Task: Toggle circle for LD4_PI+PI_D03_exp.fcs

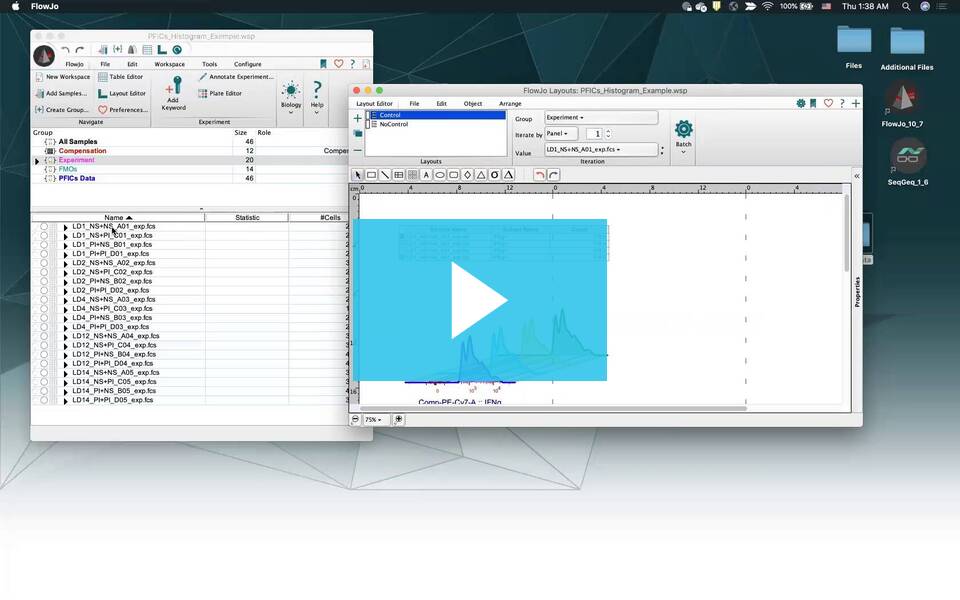Action: [x=44, y=327]
